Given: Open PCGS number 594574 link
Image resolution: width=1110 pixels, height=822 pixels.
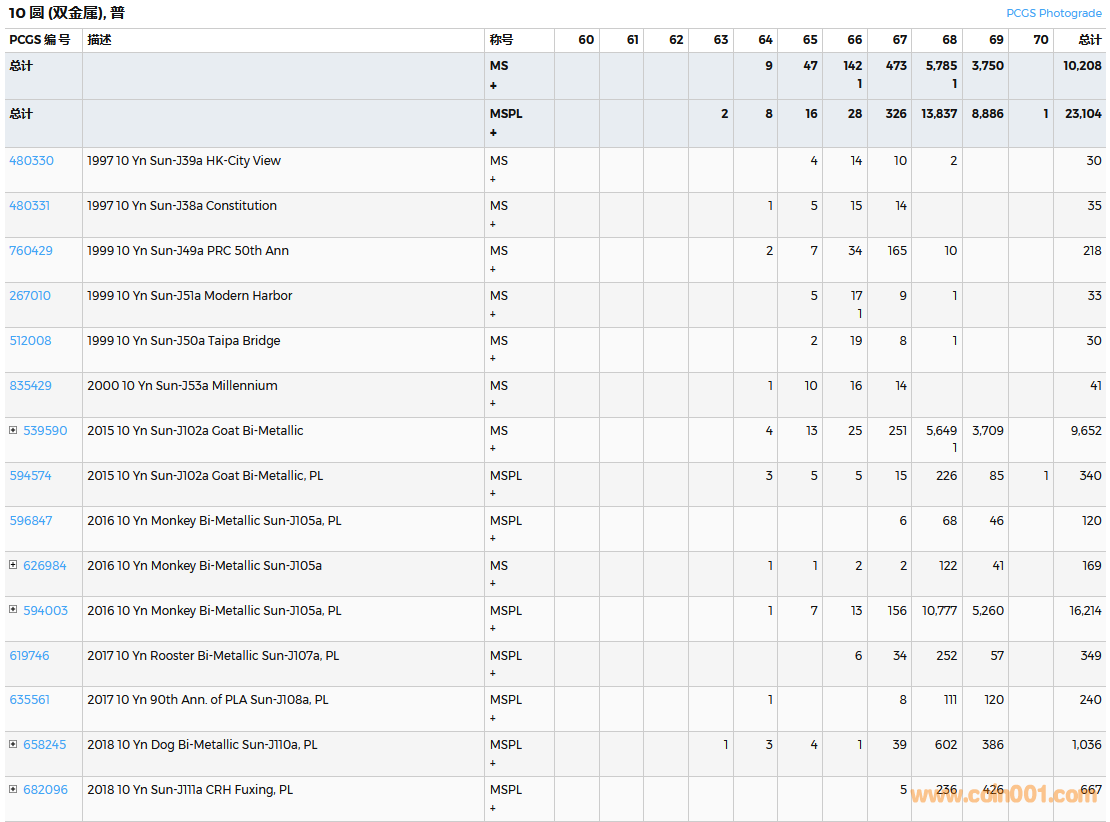Looking at the screenshot, I should [x=30, y=476].
